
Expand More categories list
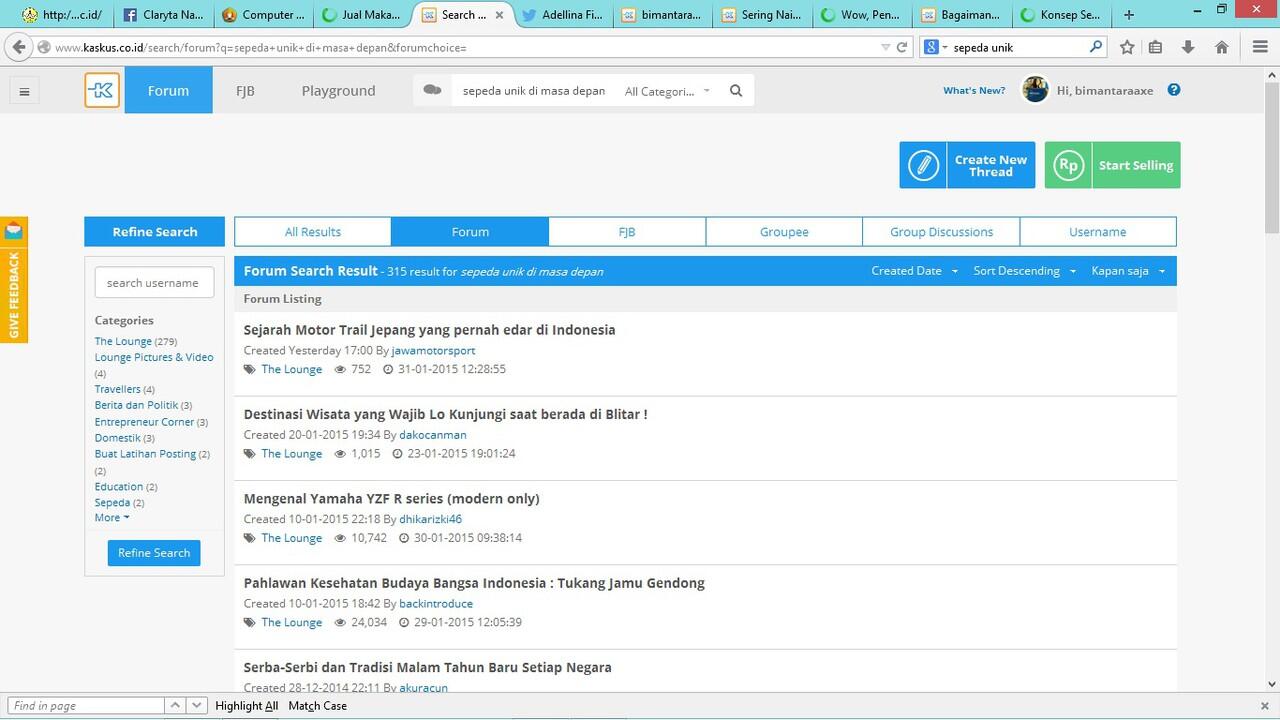click(112, 518)
